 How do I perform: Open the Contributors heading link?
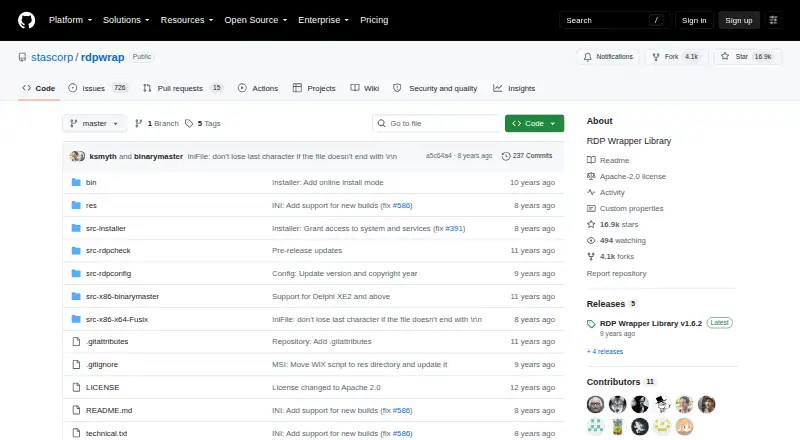pos(620,382)
